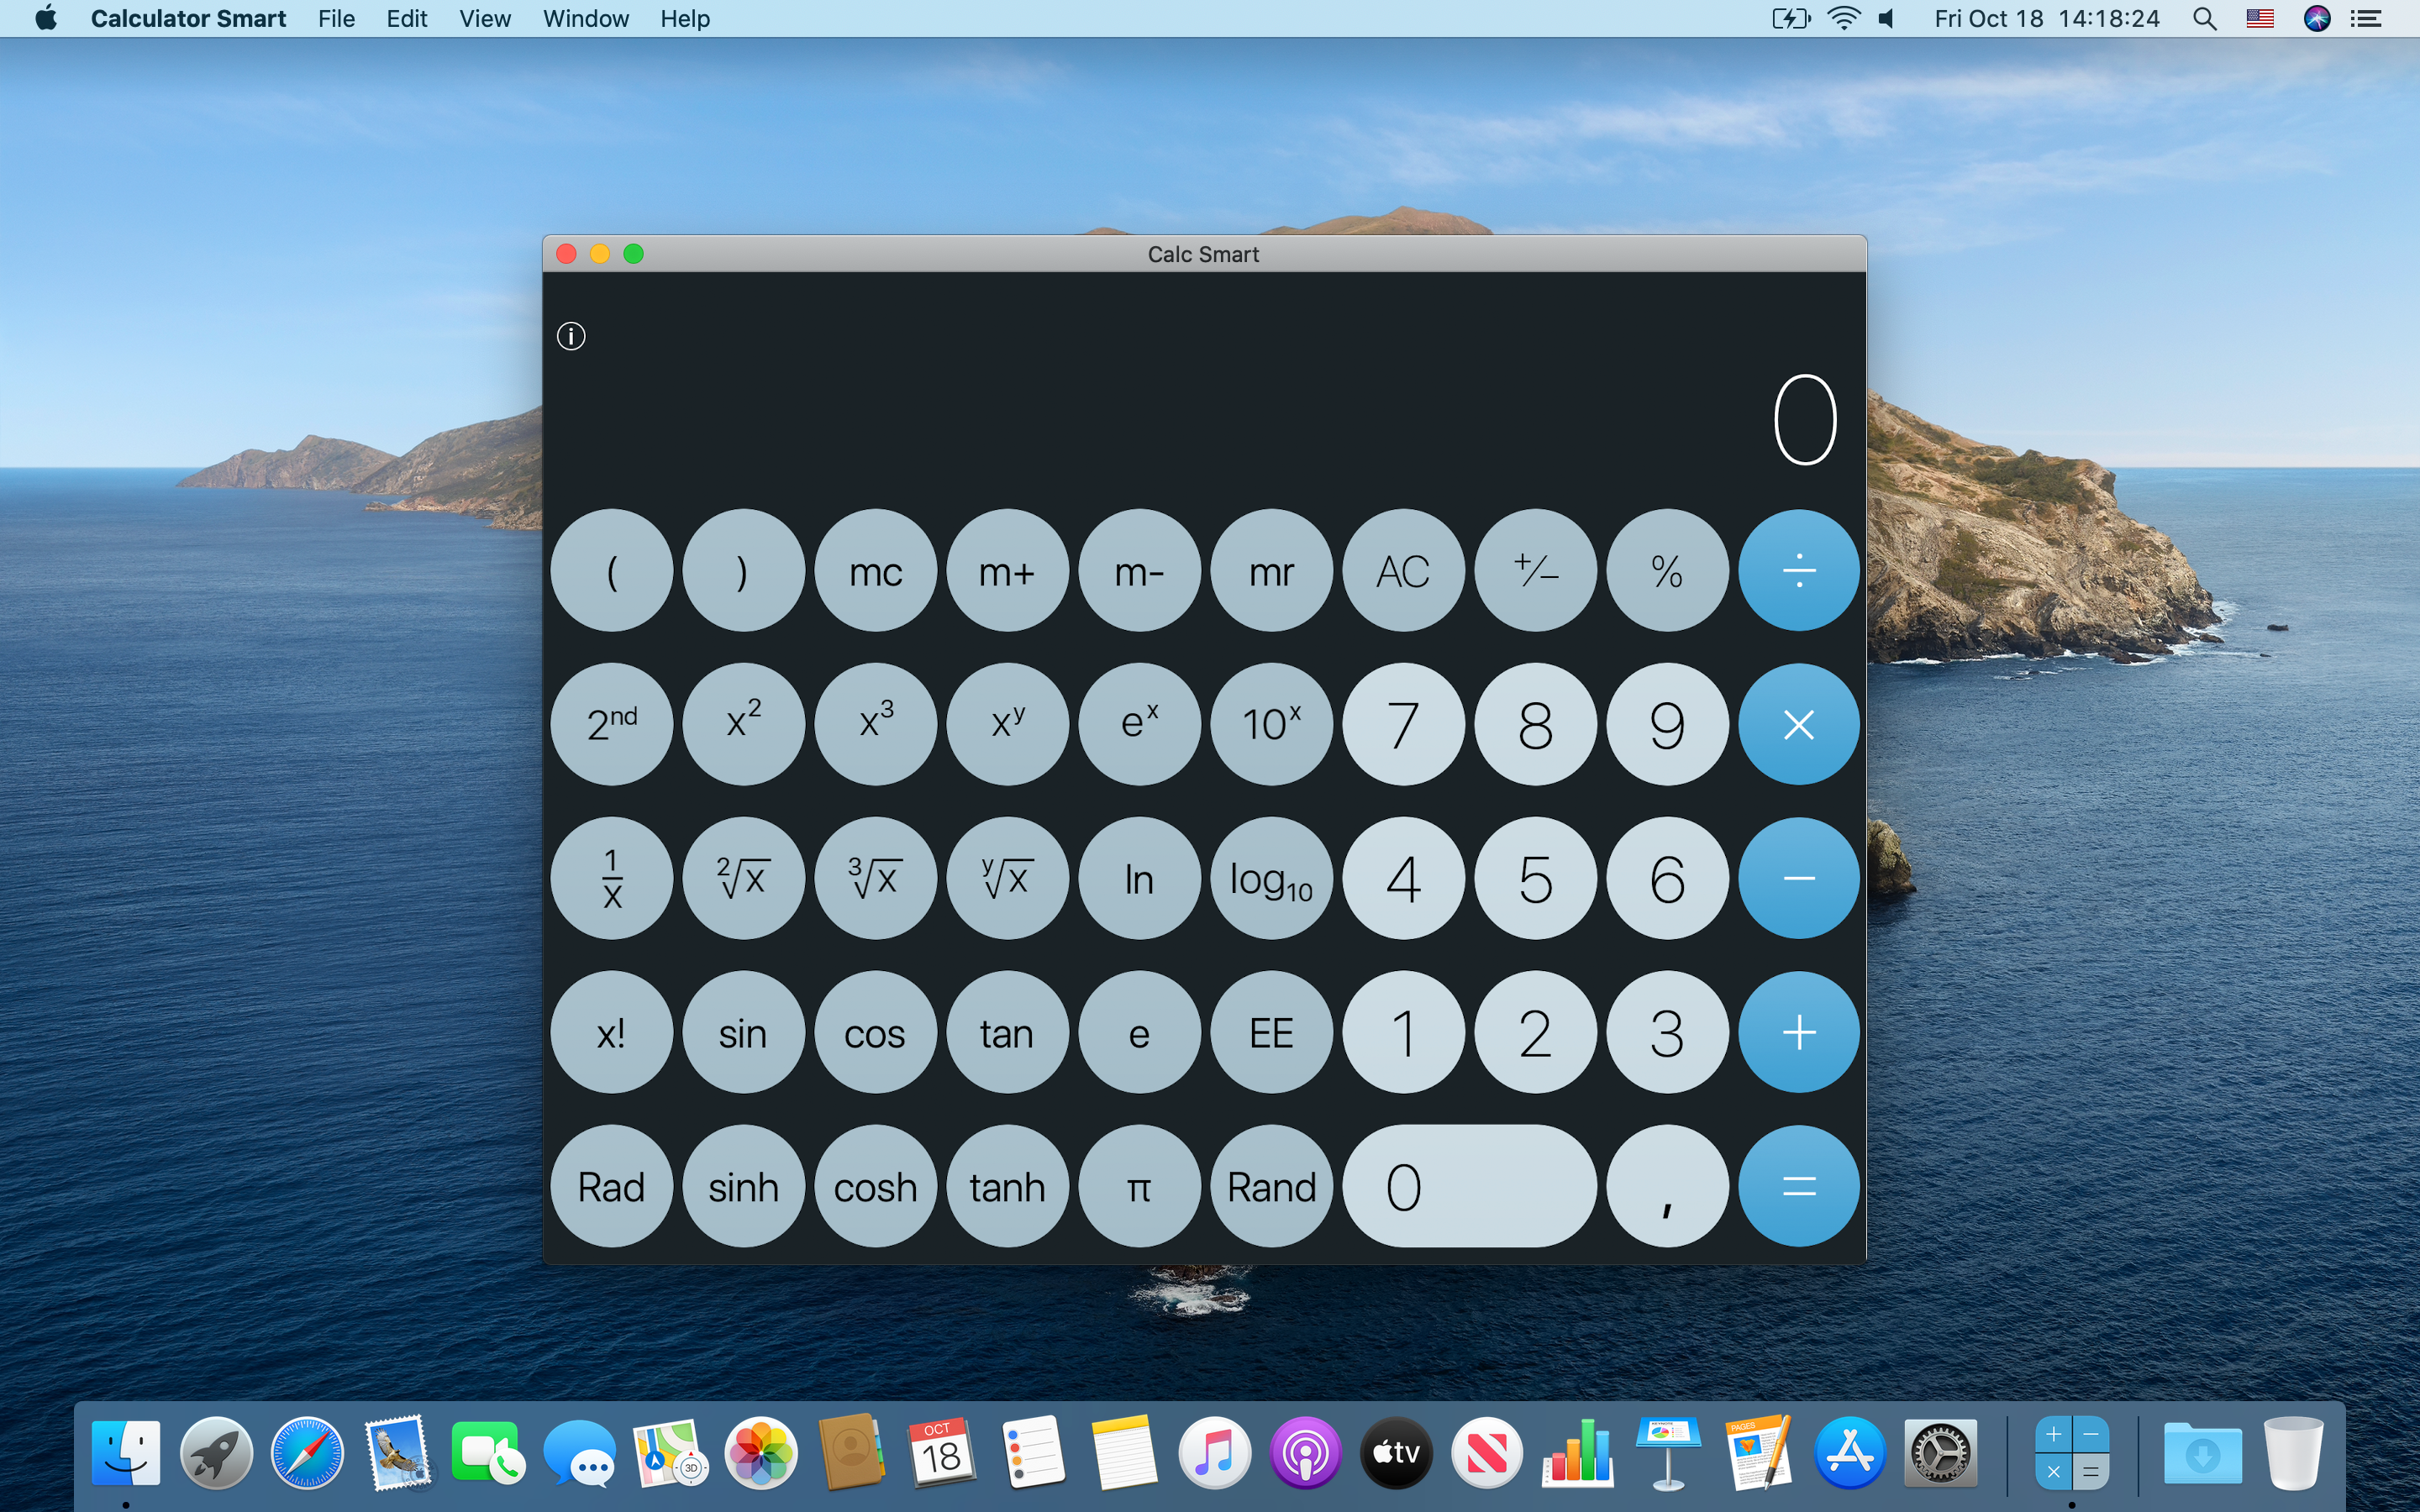Toggle 2nd function mode

pyautogui.click(x=611, y=725)
